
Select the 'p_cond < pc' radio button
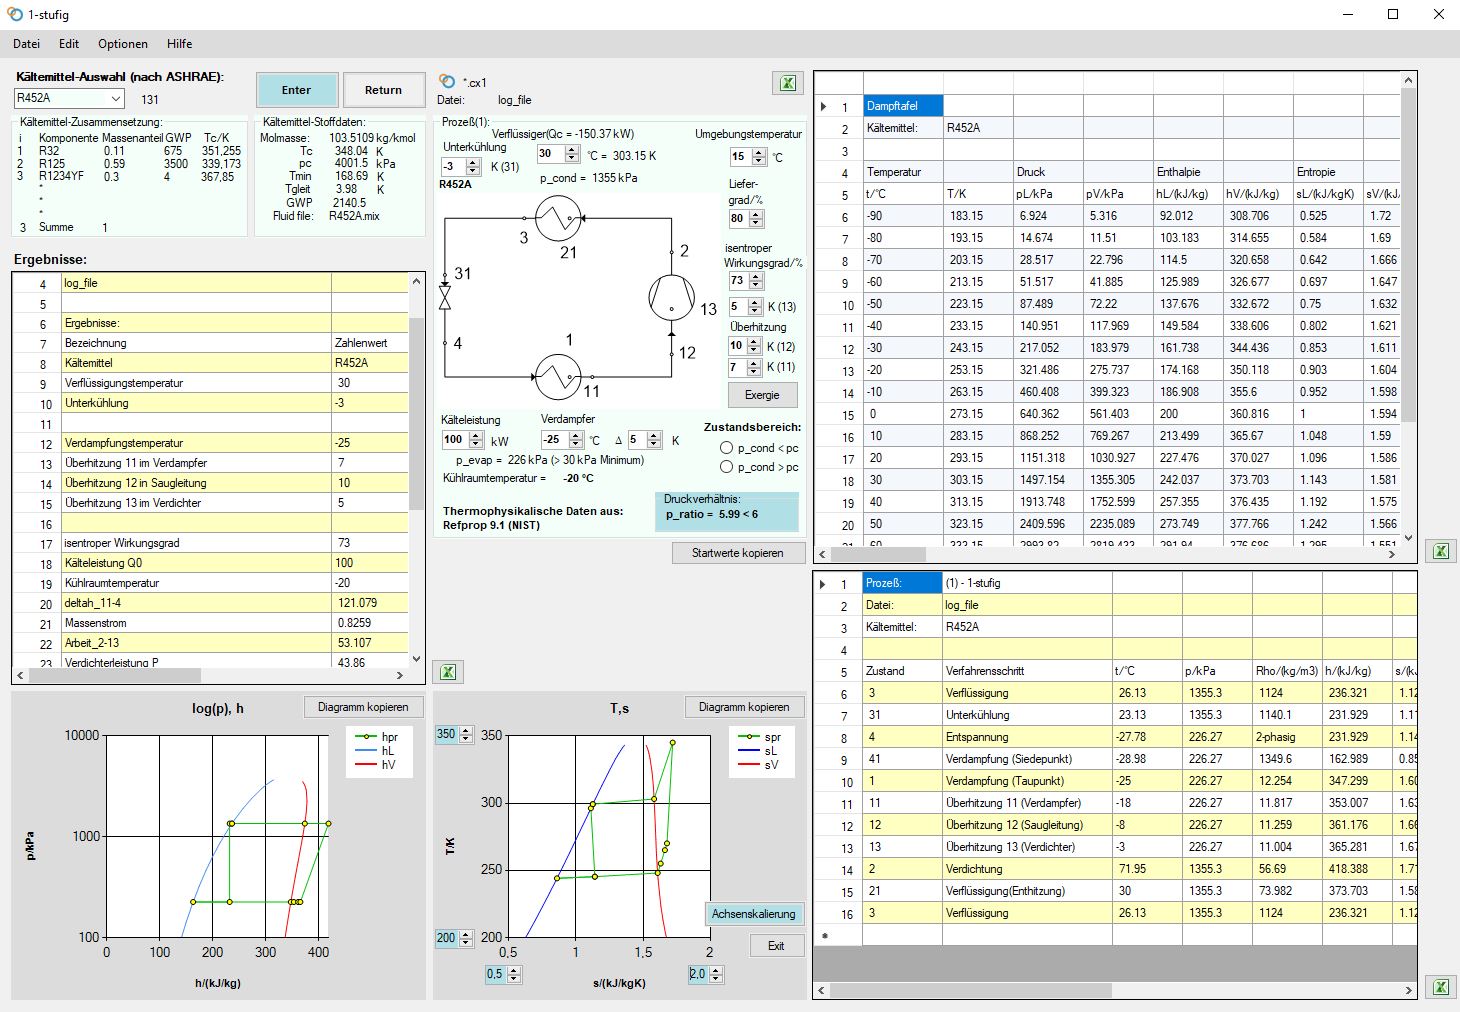click(727, 448)
